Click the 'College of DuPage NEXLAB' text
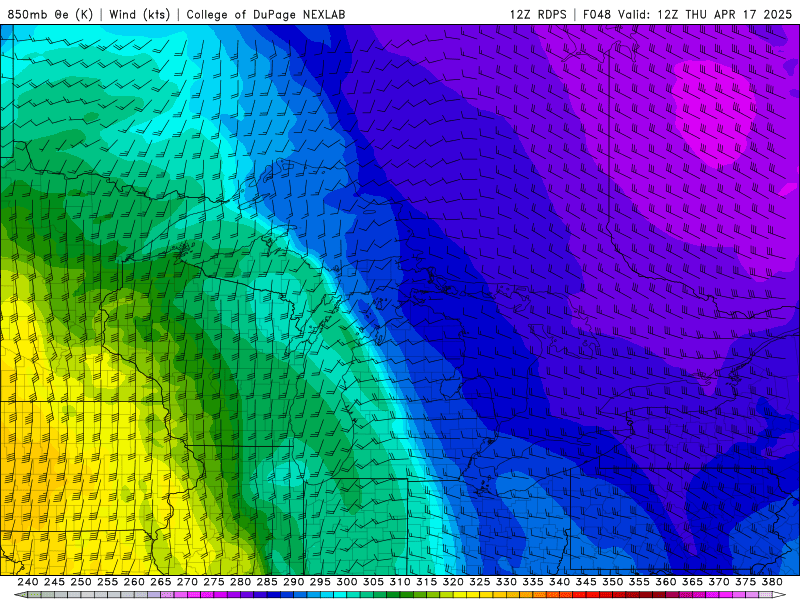The width and height of the screenshot is (800, 600). tap(266, 14)
